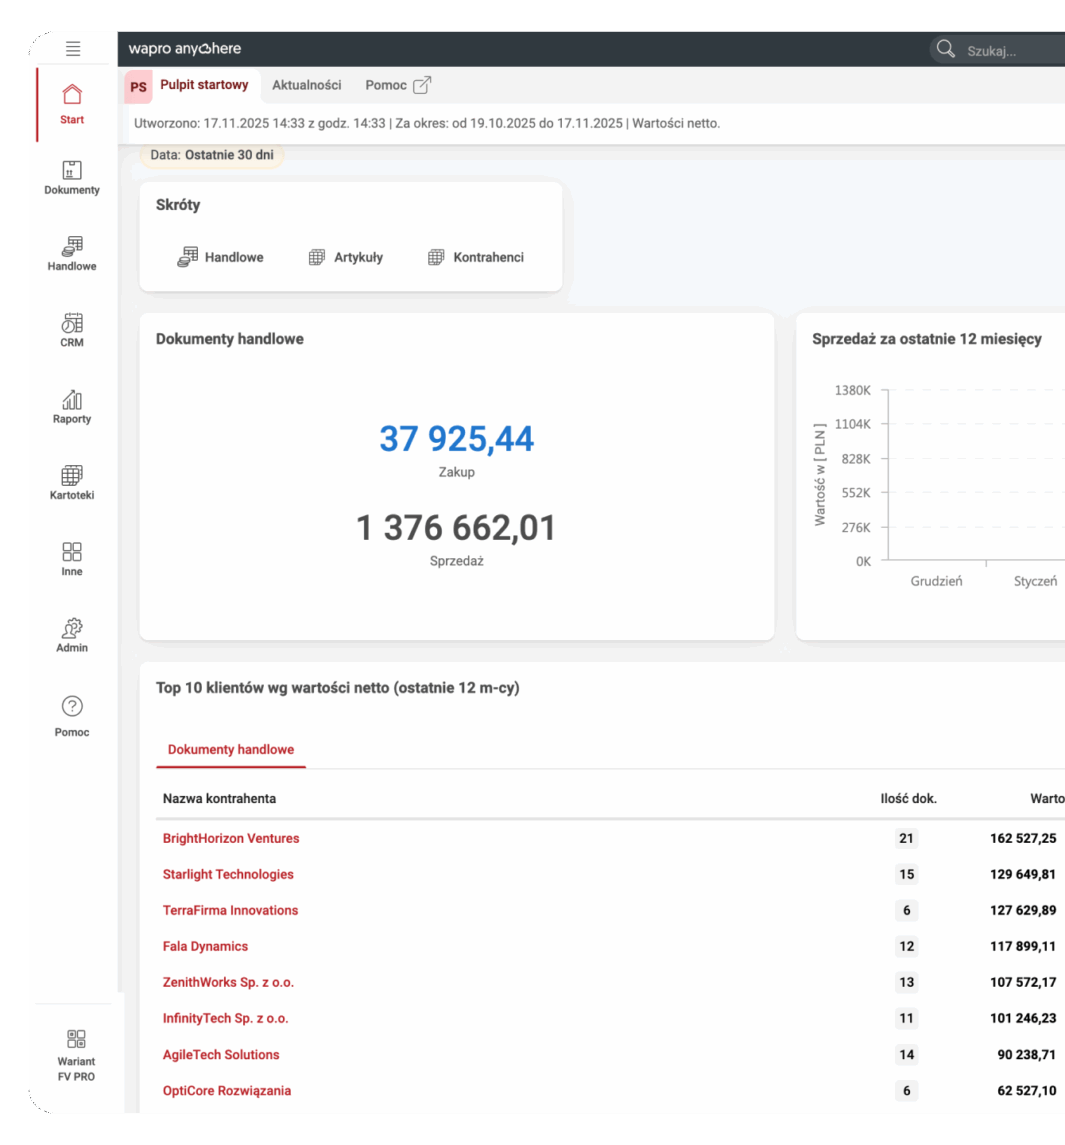Open the Kartoteki module icon
The image size is (1065, 1145).
[71, 474]
